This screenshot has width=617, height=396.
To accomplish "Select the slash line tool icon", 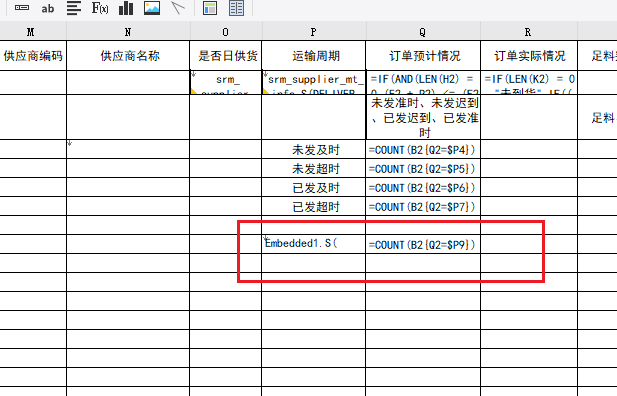I will 178,8.
